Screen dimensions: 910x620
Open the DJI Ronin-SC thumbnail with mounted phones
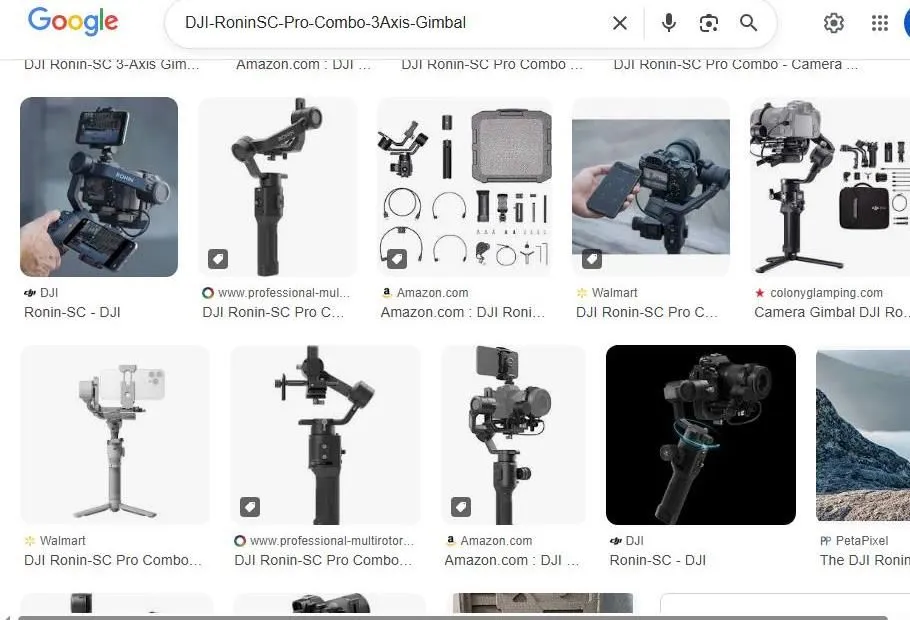(x=99, y=187)
